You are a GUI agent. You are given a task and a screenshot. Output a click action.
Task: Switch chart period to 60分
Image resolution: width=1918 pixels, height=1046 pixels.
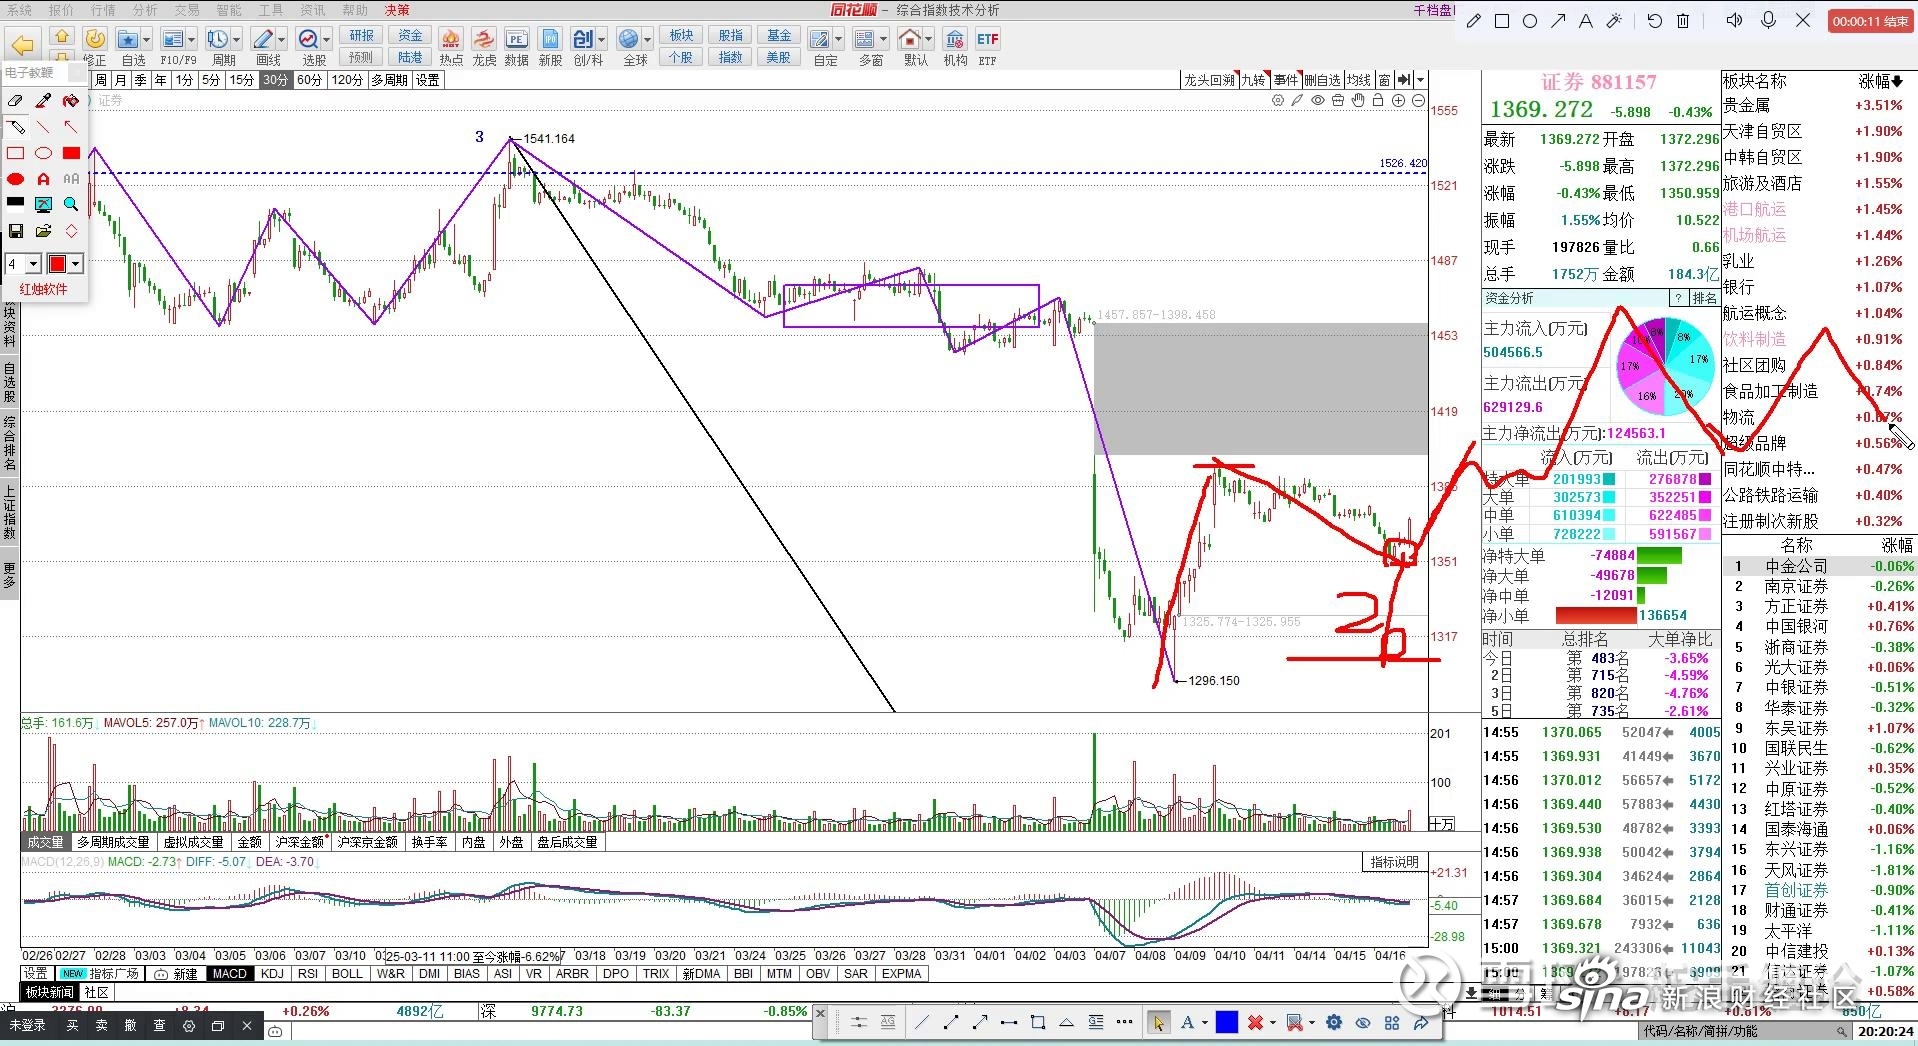(310, 80)
